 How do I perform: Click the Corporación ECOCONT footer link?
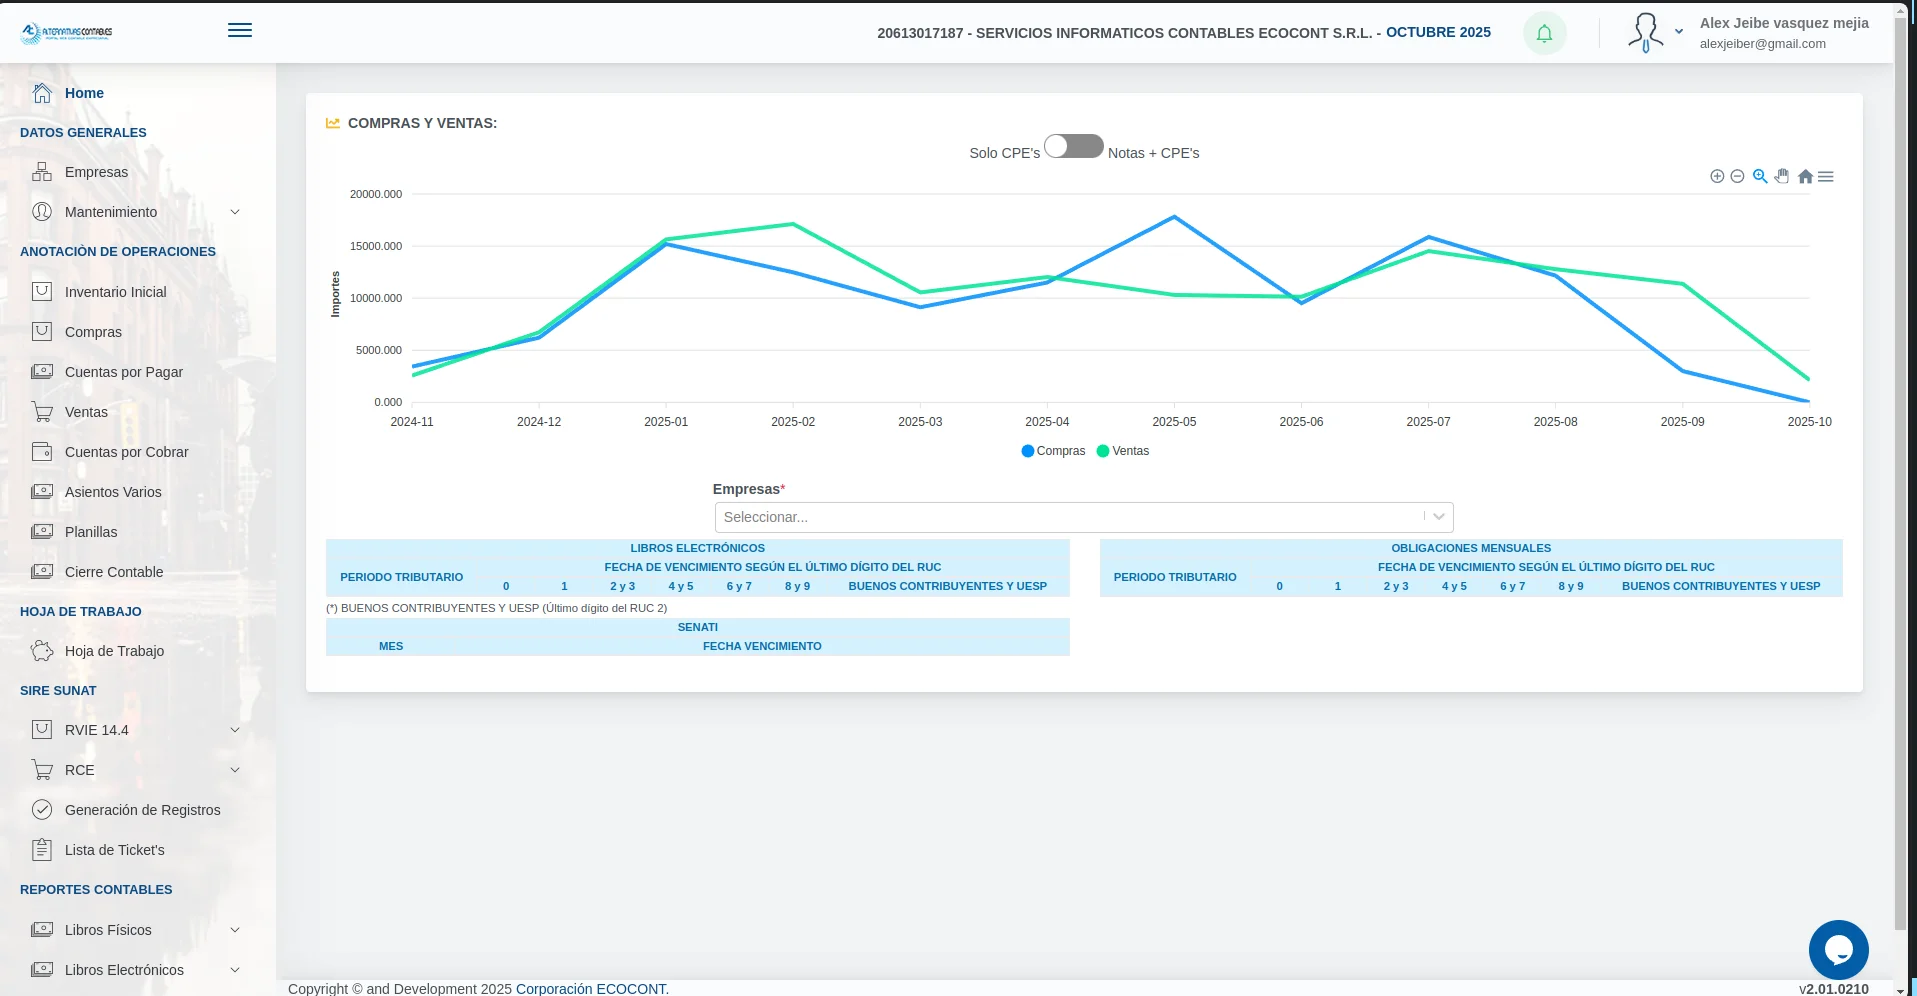pos(591,988)
